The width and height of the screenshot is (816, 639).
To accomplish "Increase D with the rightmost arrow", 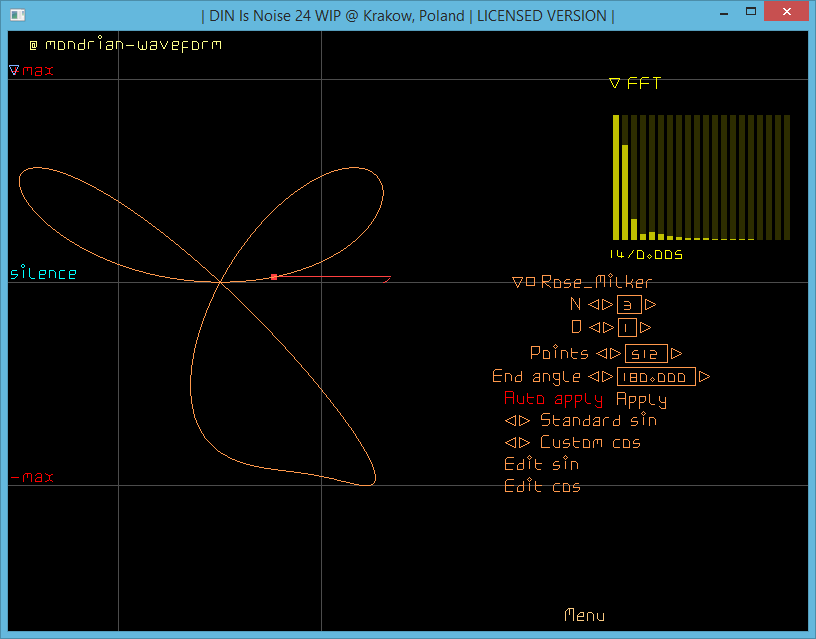I will [x=646, y=327].
